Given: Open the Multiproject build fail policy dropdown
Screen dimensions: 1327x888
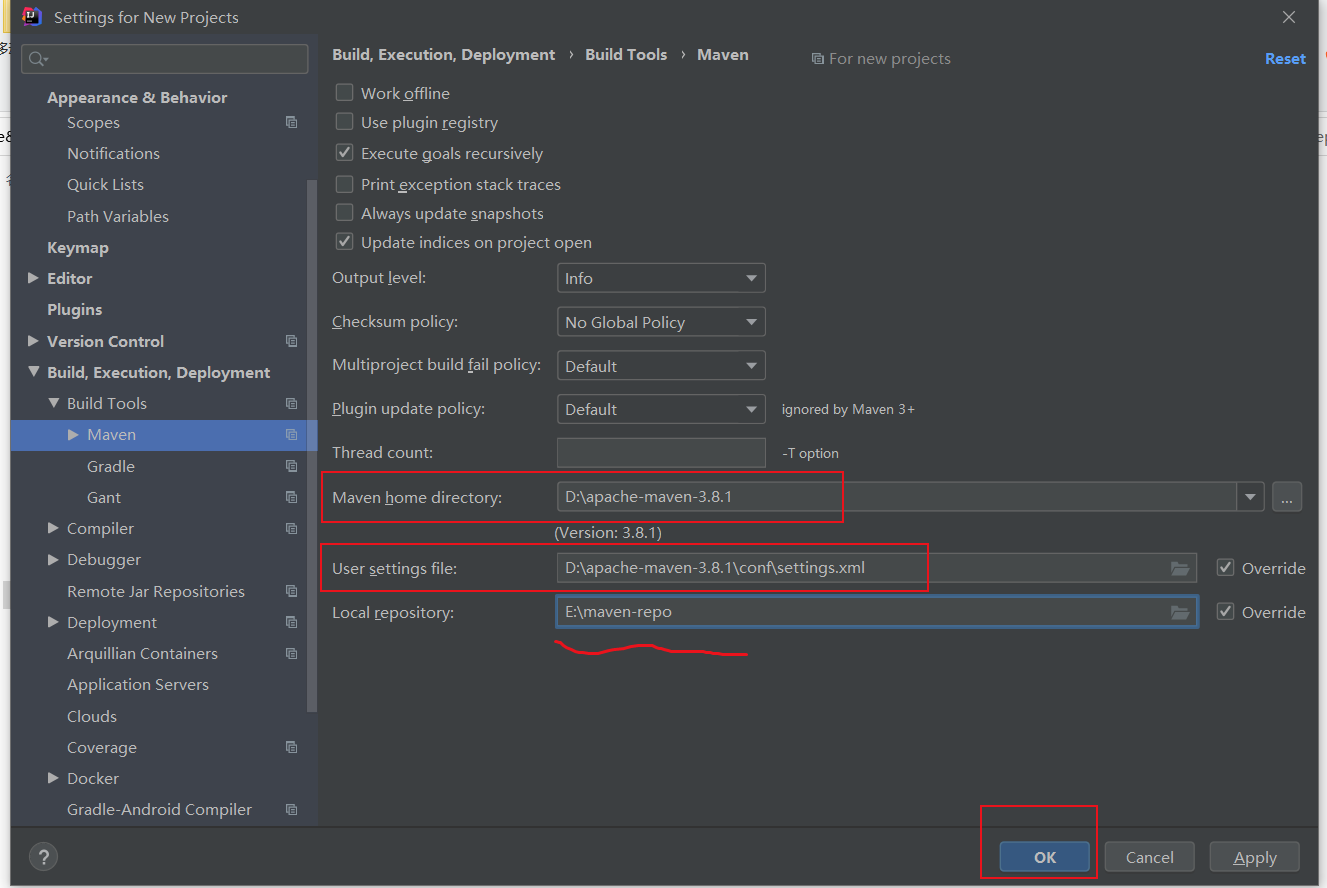Looking at the screenshot, I should (x=661, y=366).
